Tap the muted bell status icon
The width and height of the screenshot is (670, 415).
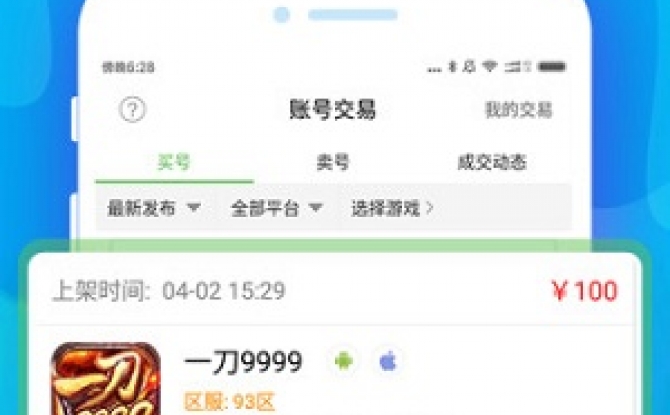pos(469,66)
